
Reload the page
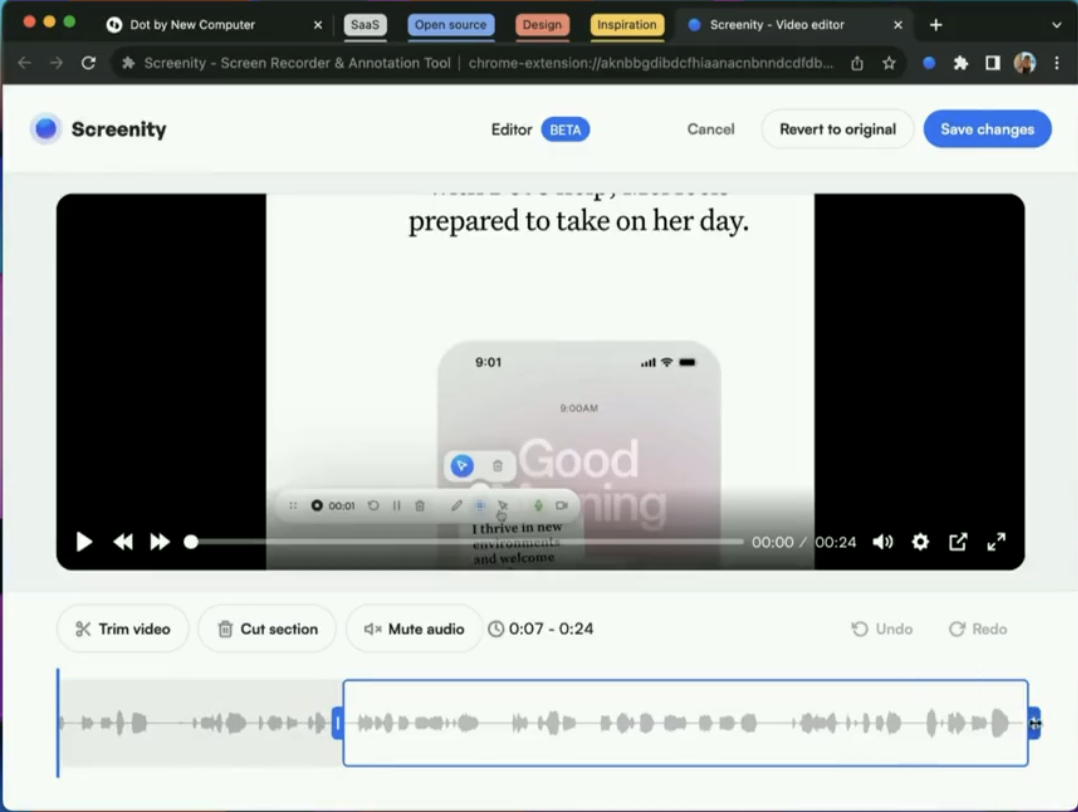coord(88,63)
